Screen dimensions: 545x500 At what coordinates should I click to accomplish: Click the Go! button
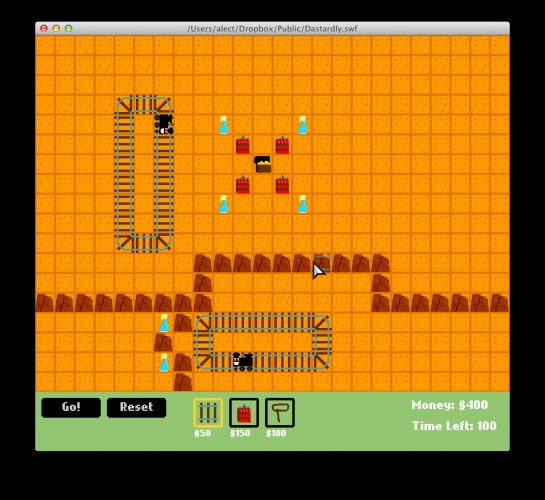(71, 407)
